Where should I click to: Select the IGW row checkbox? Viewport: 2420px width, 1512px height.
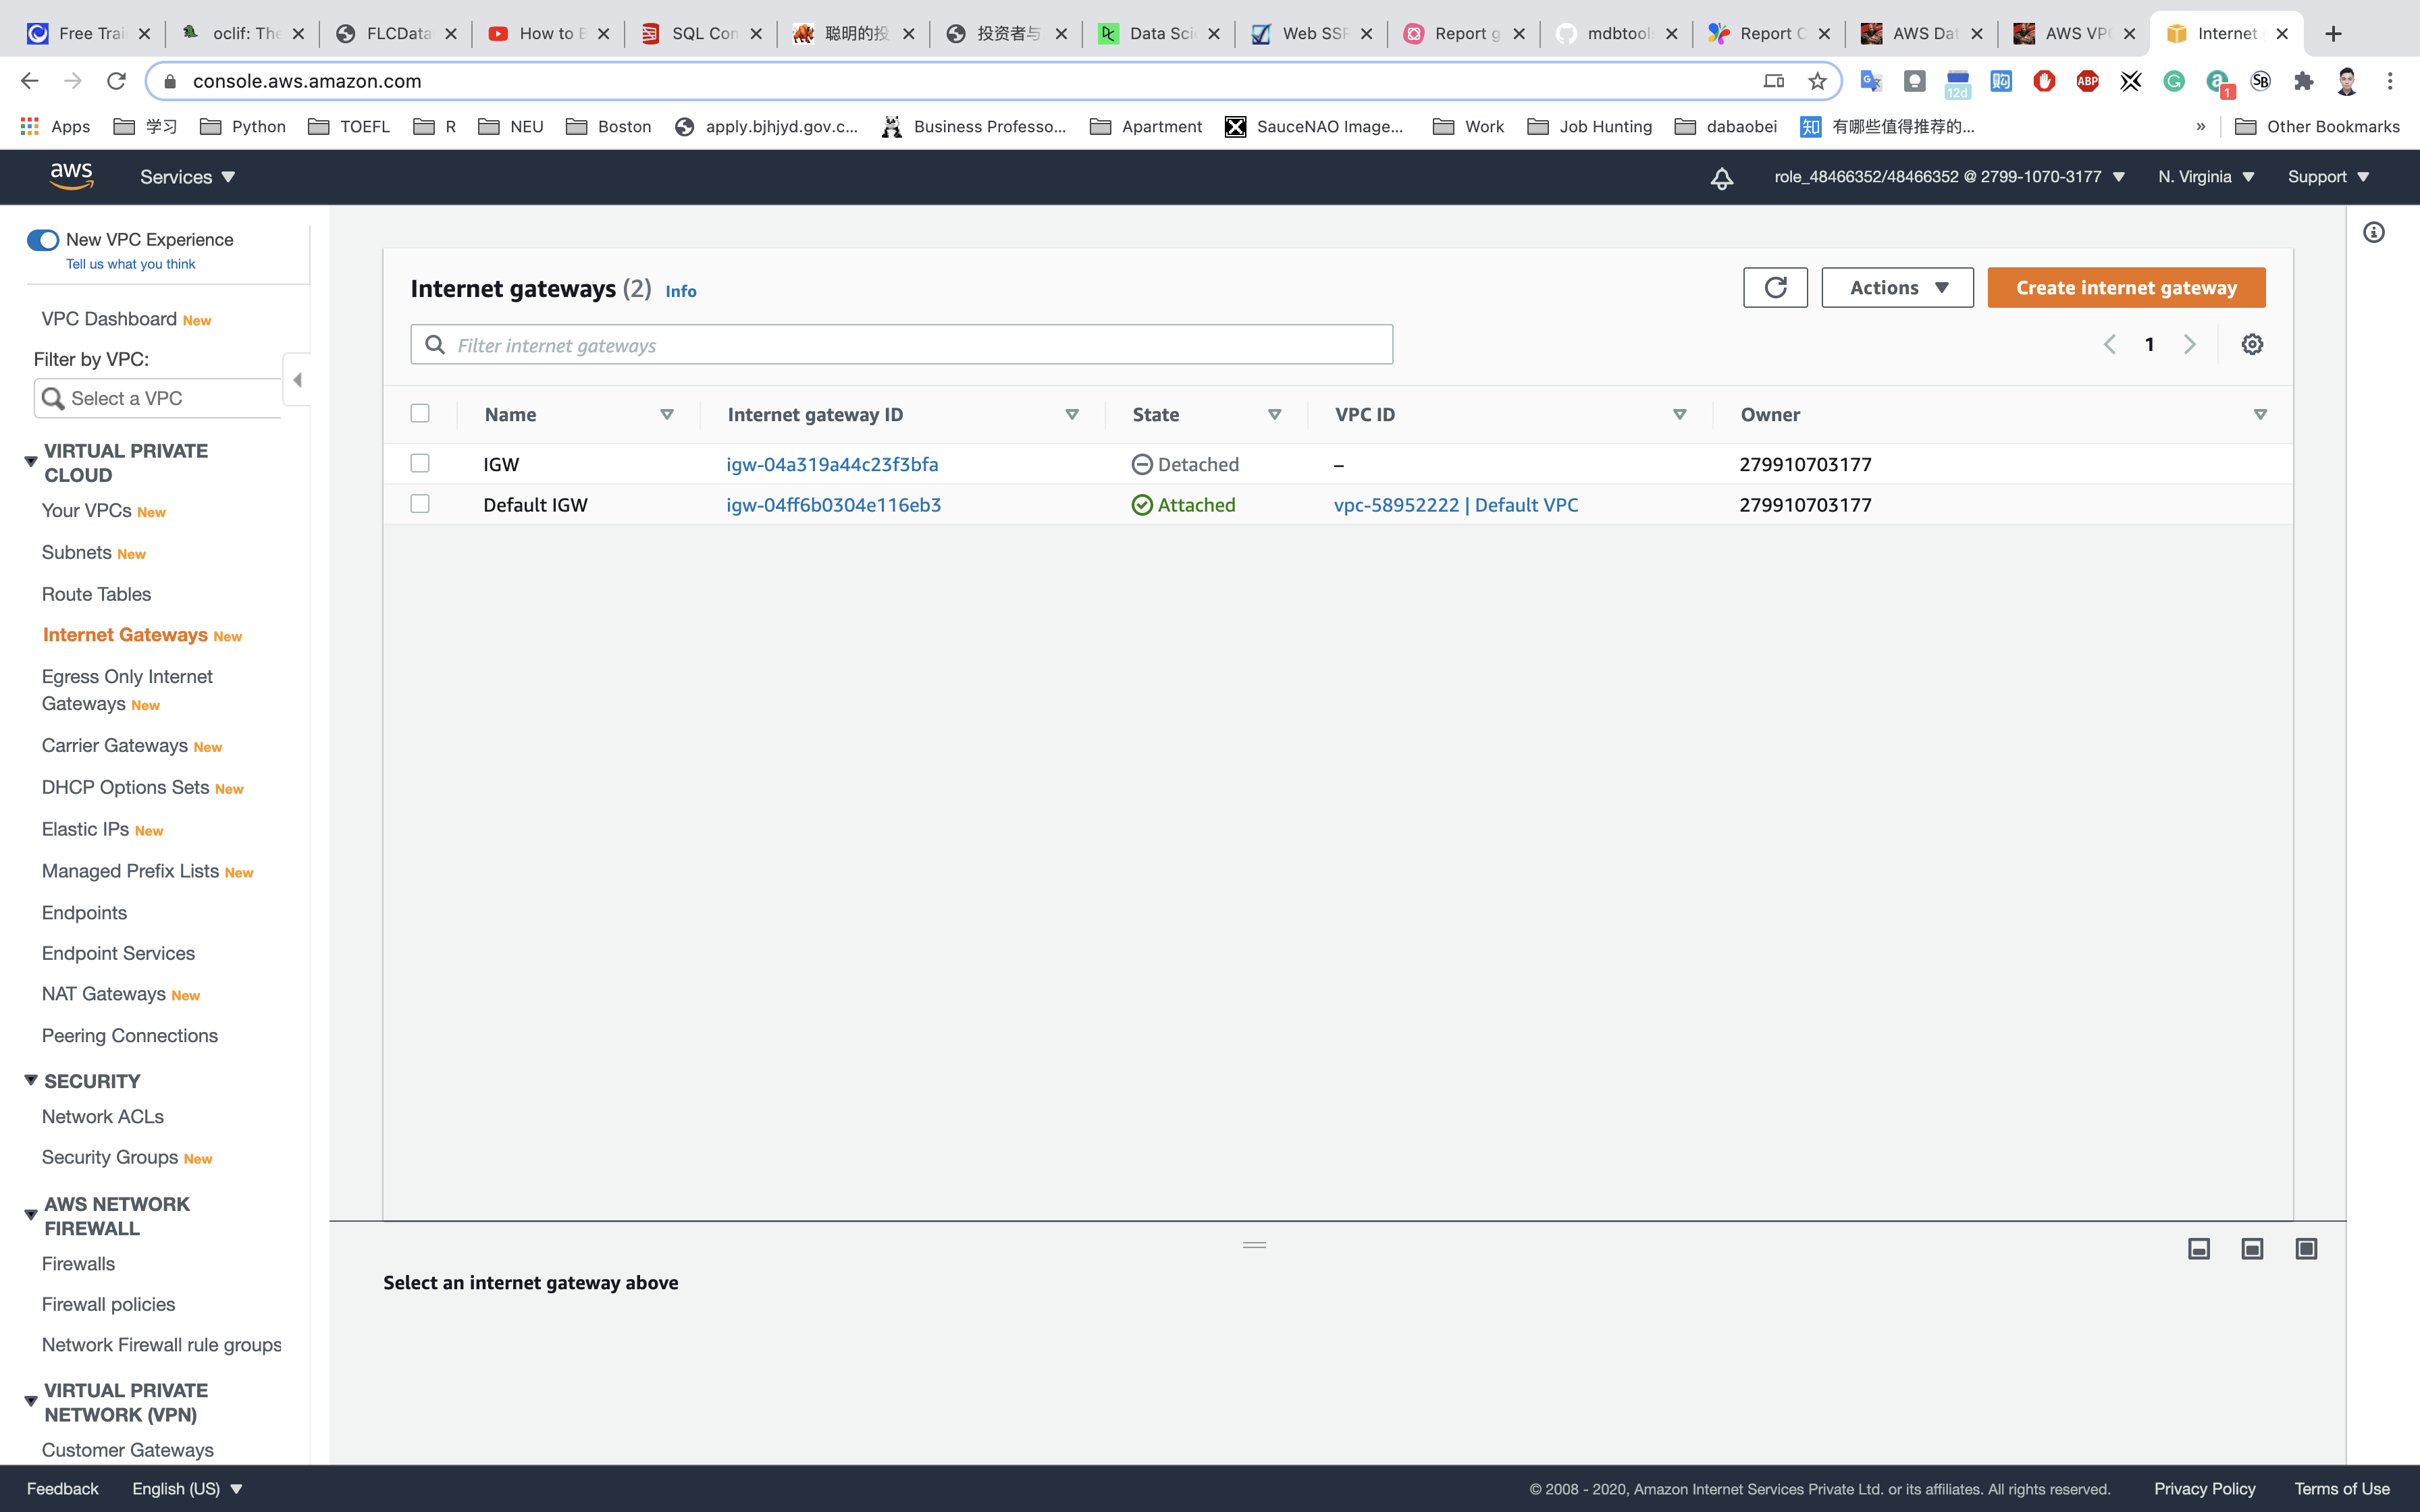(420, 463)
